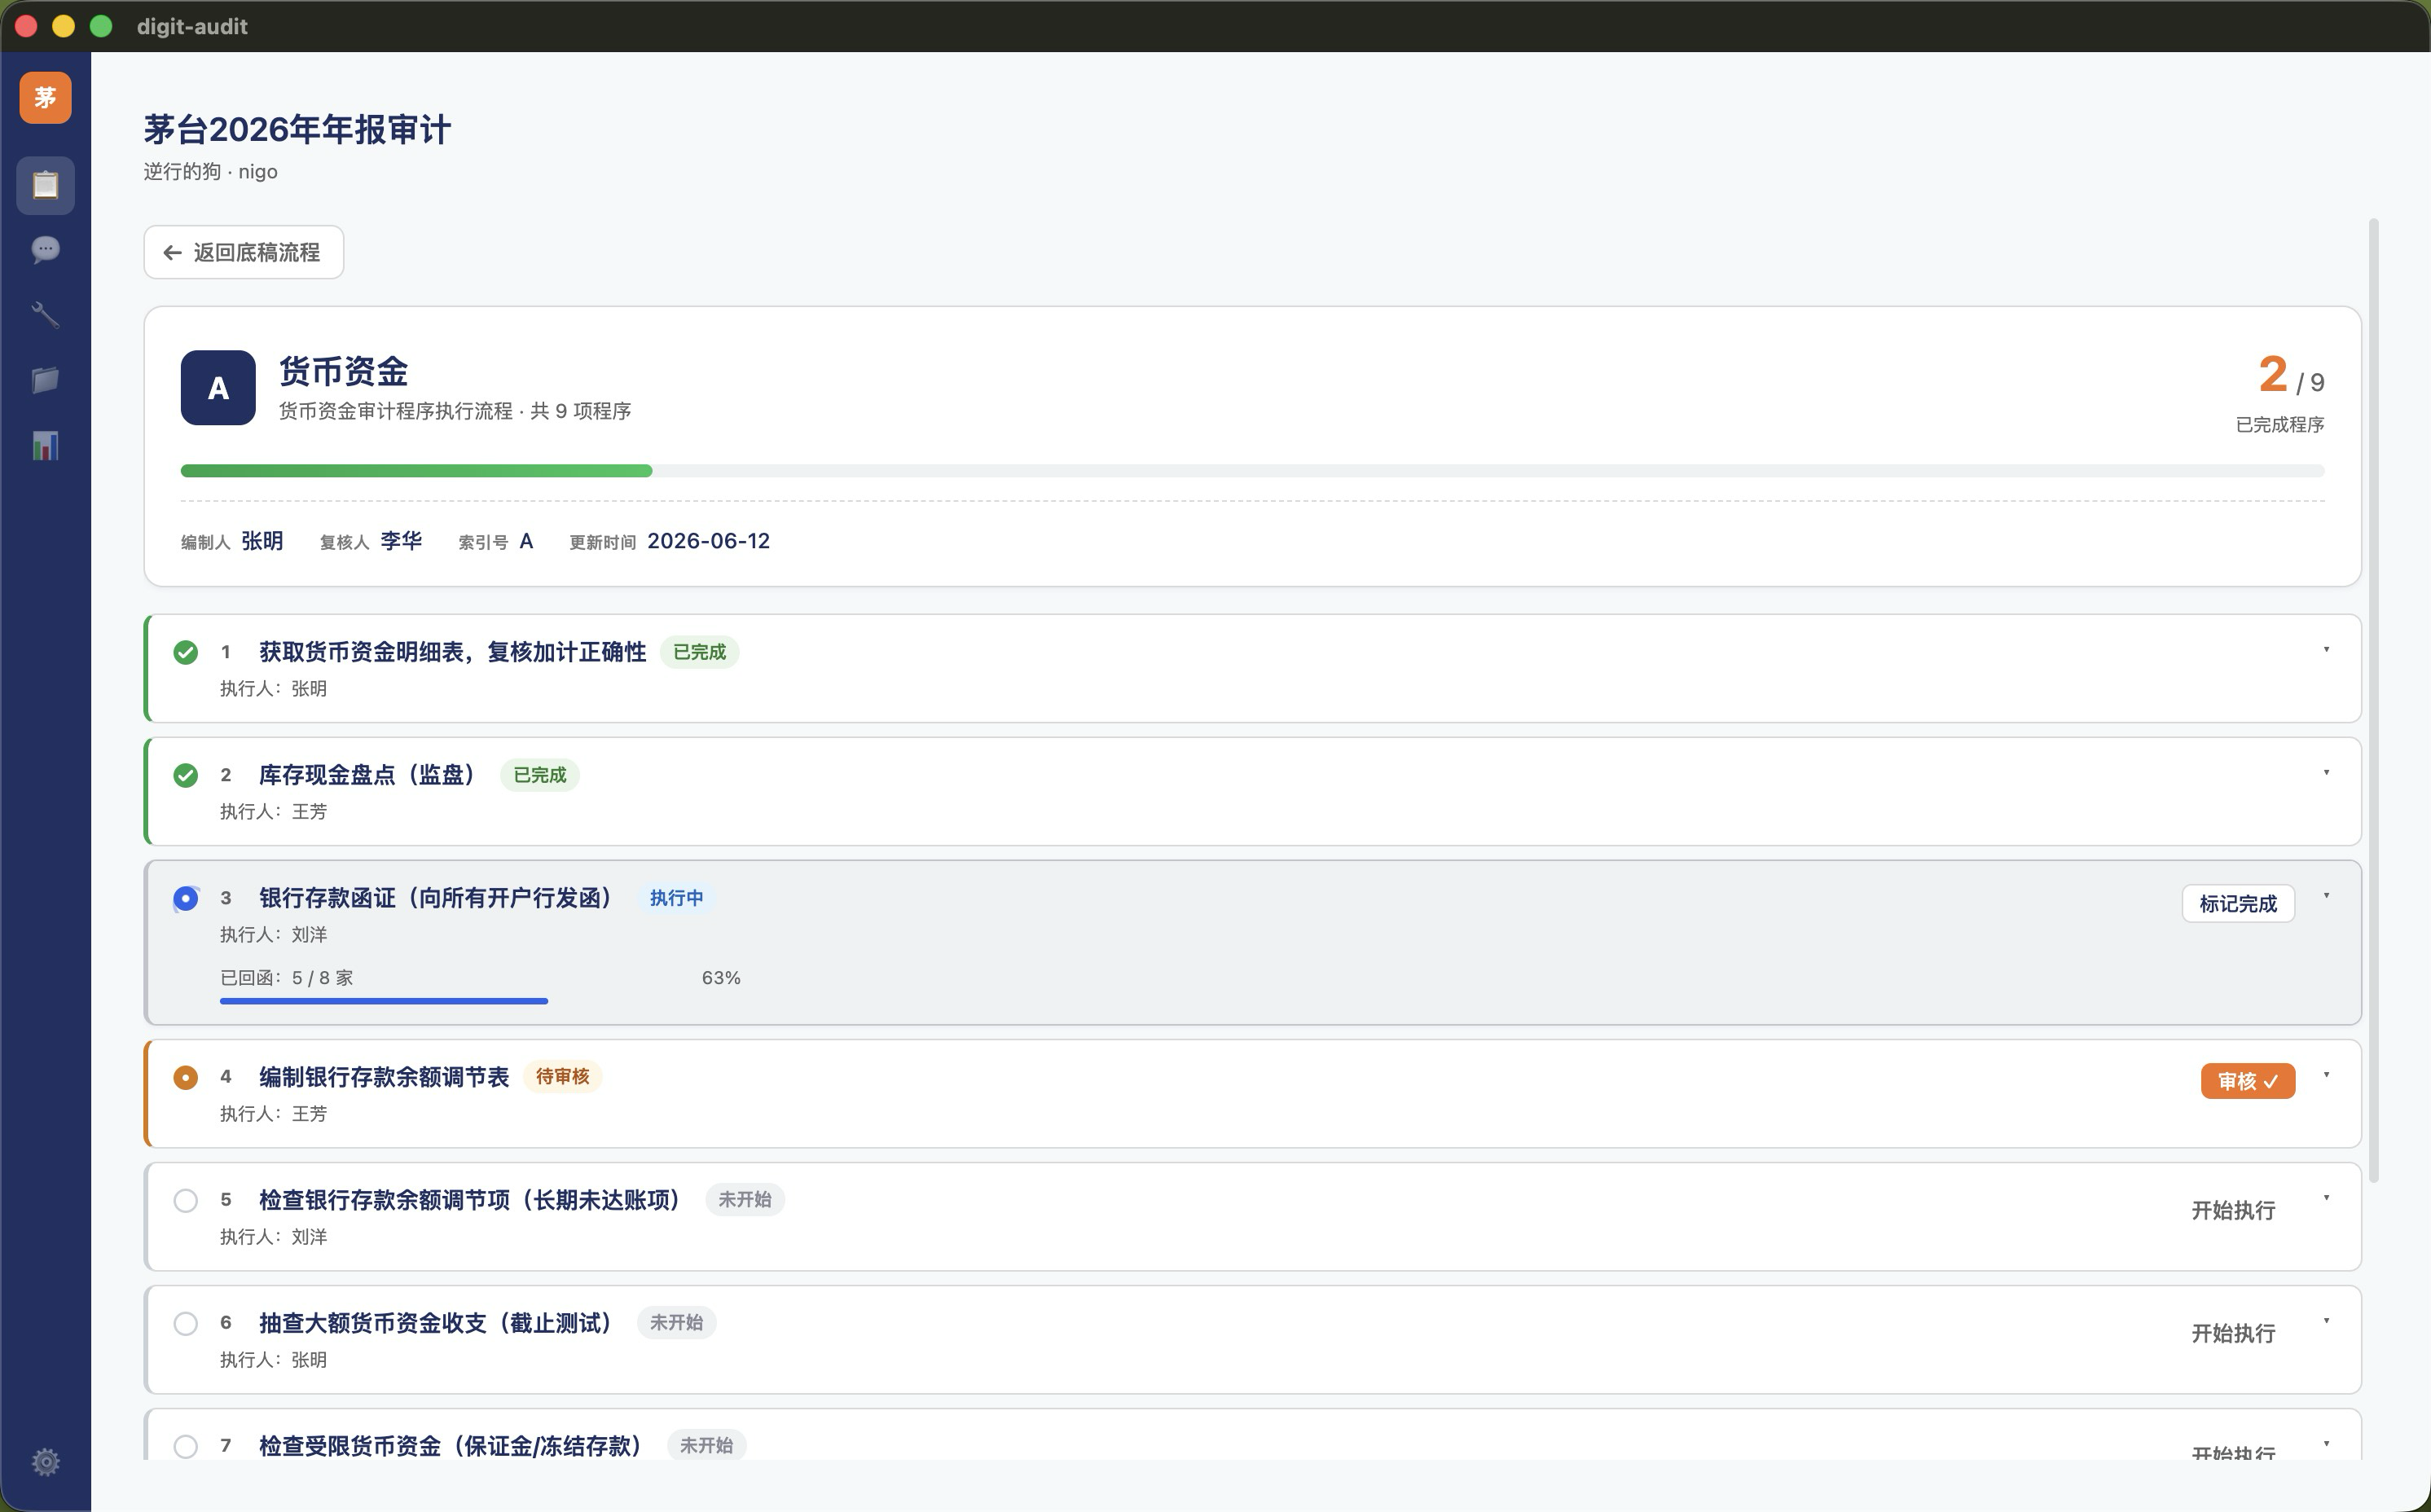This screenshot has width=2431, height=1512.
Task: Expand step 5 长期未达账项 arrow
Action: click(x=2326, y=1198)
